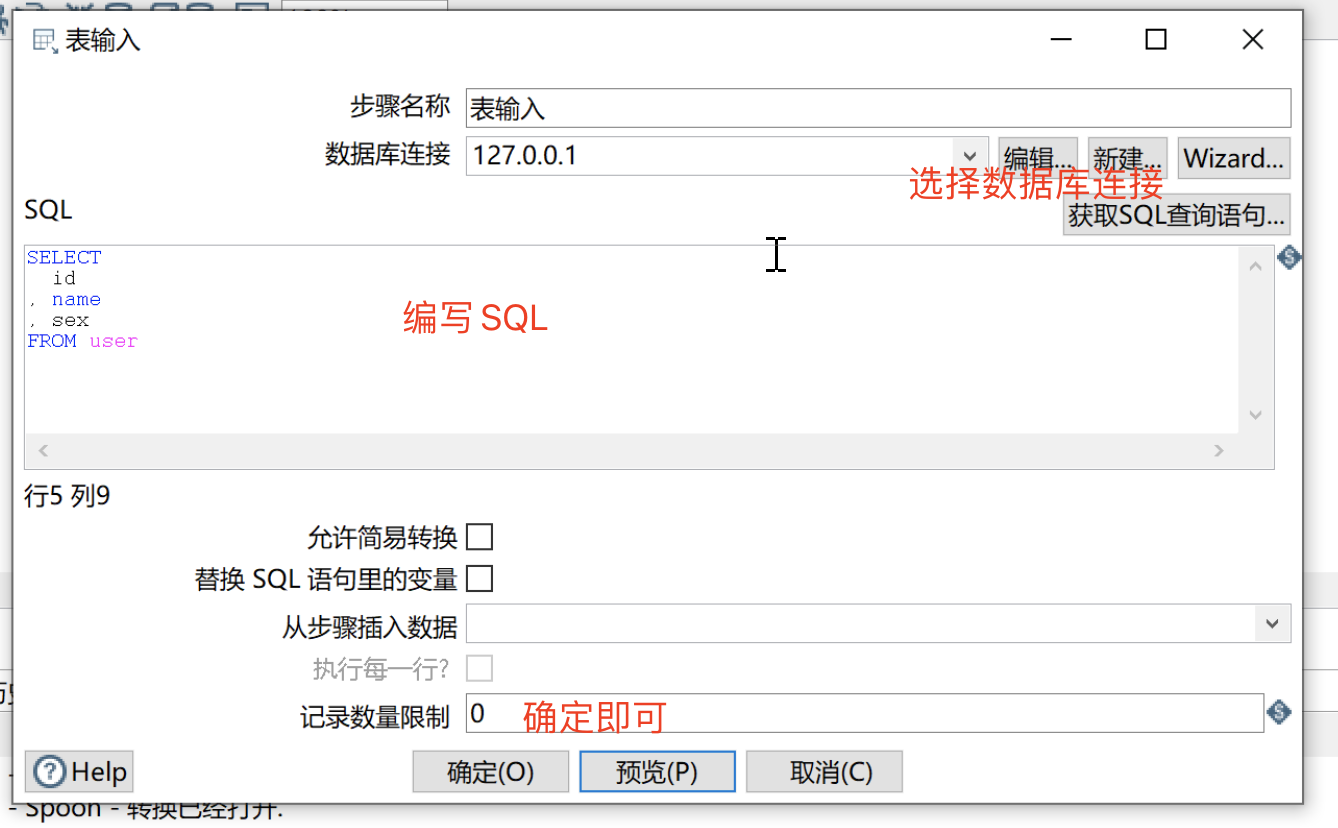Click the SQL editor scrollbar down arrow
The width and height of the screenshot is (1338, 828).
point(1255,414)
